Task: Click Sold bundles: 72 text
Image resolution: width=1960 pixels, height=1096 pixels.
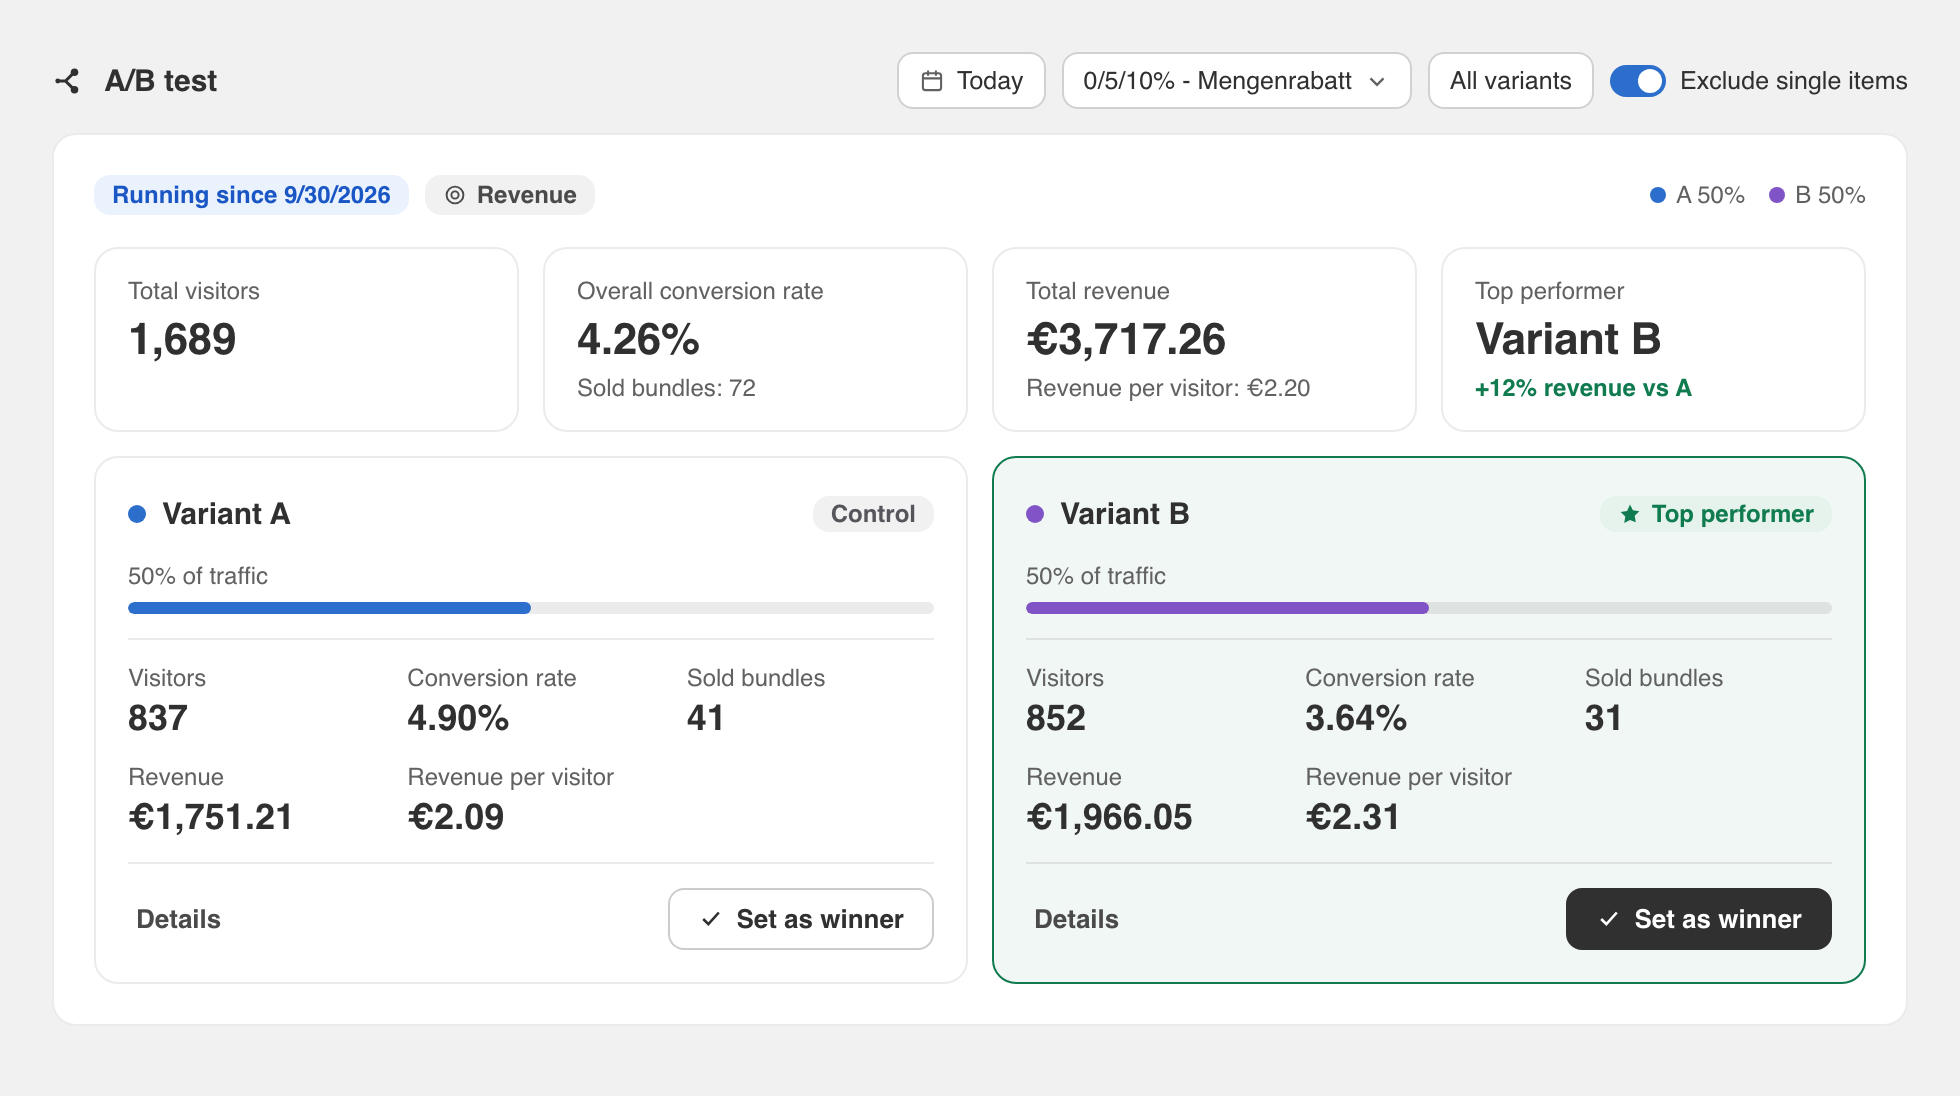Action: point(666,388)
